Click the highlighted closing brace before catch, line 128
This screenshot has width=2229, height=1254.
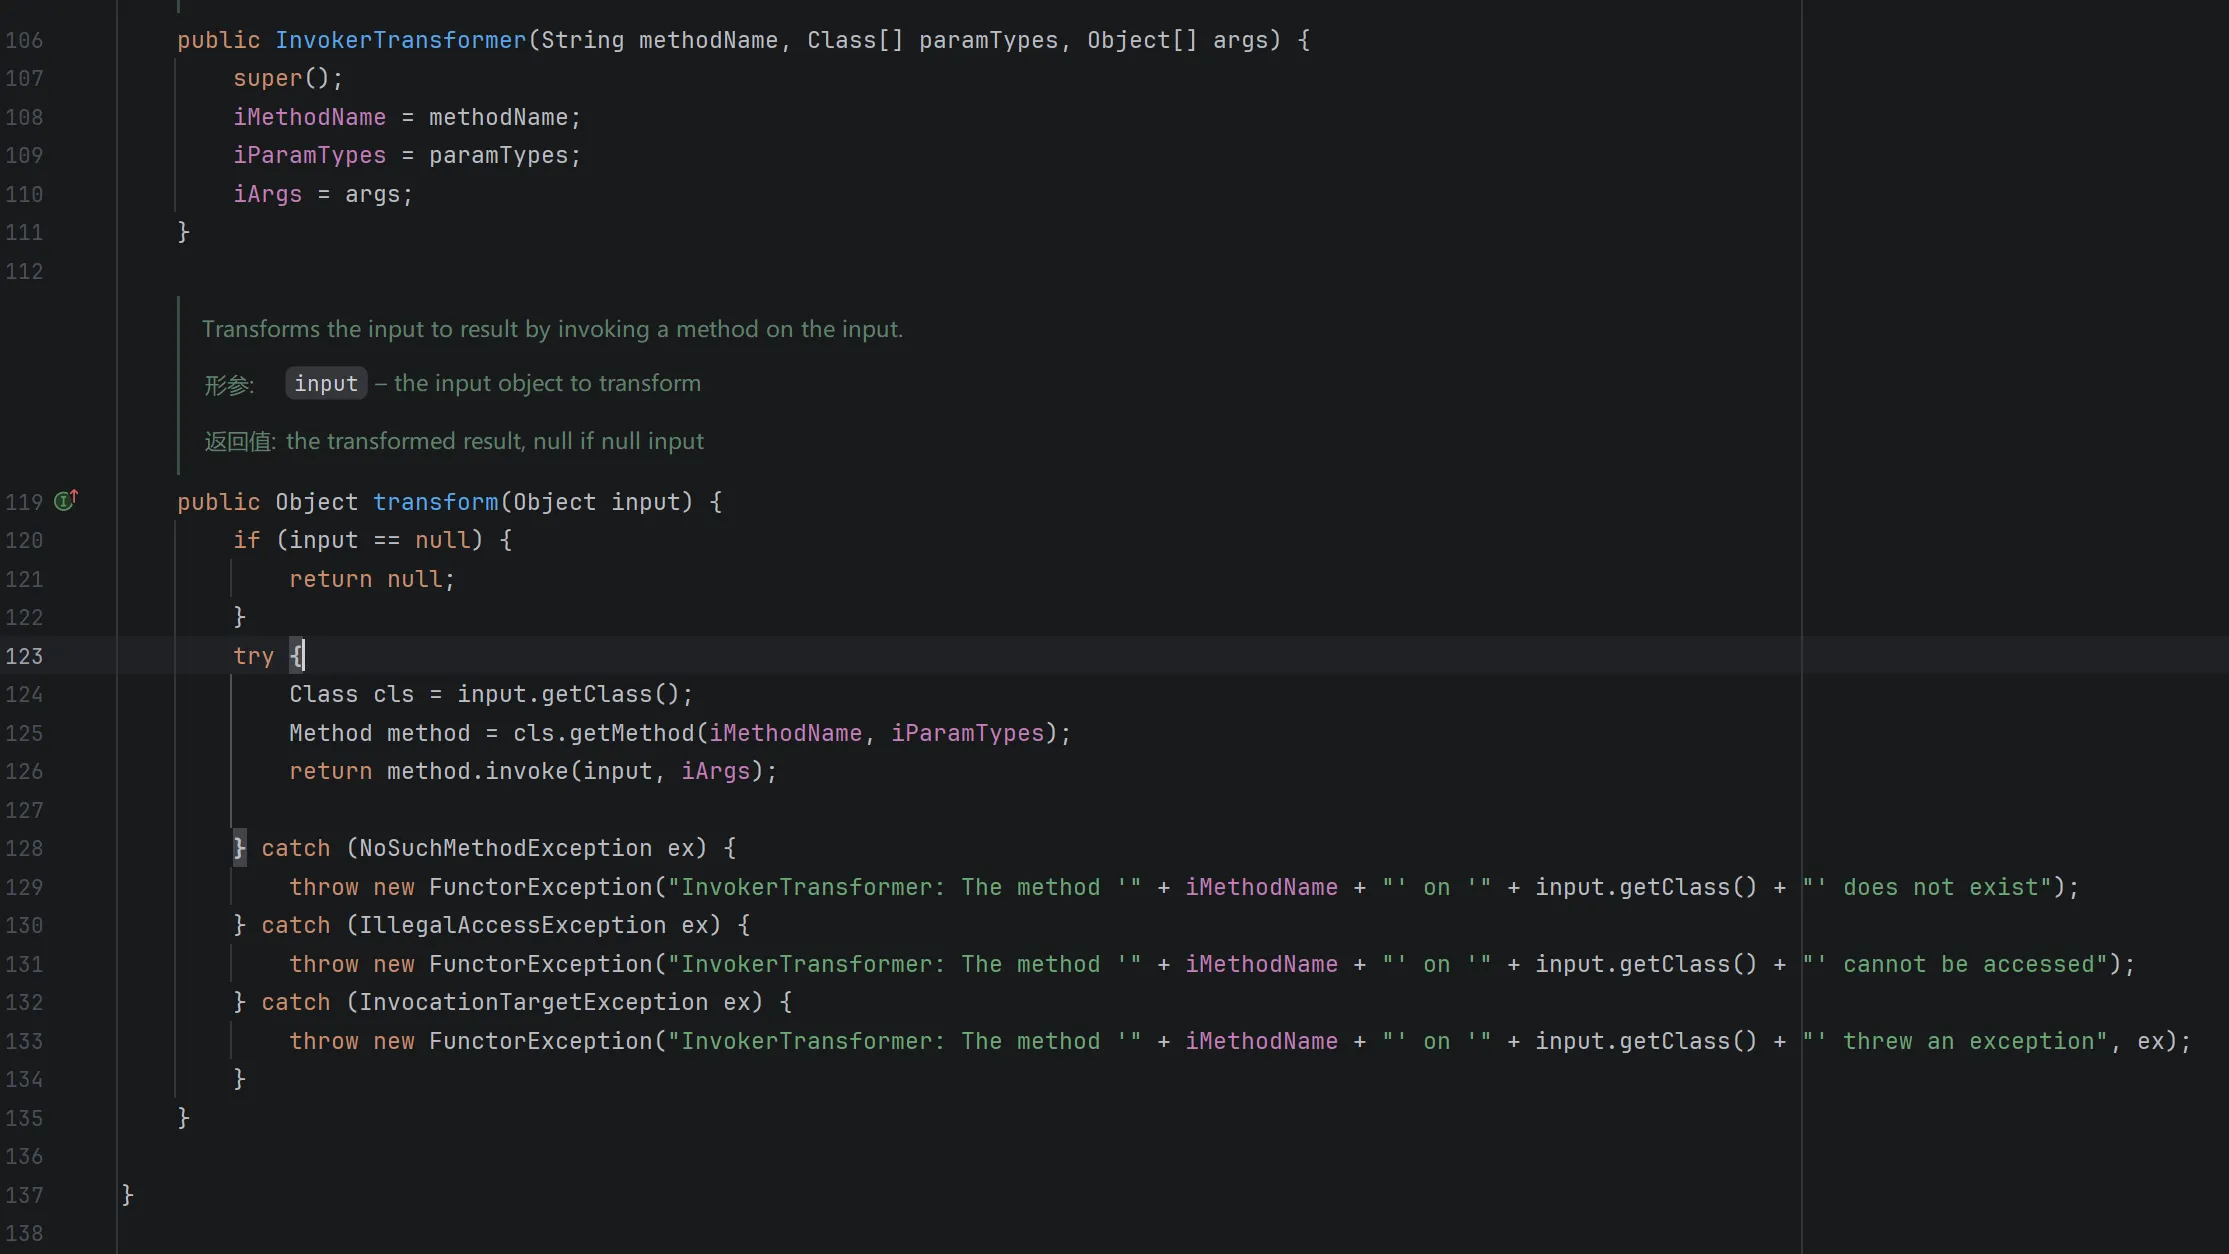tap(239, 848)
